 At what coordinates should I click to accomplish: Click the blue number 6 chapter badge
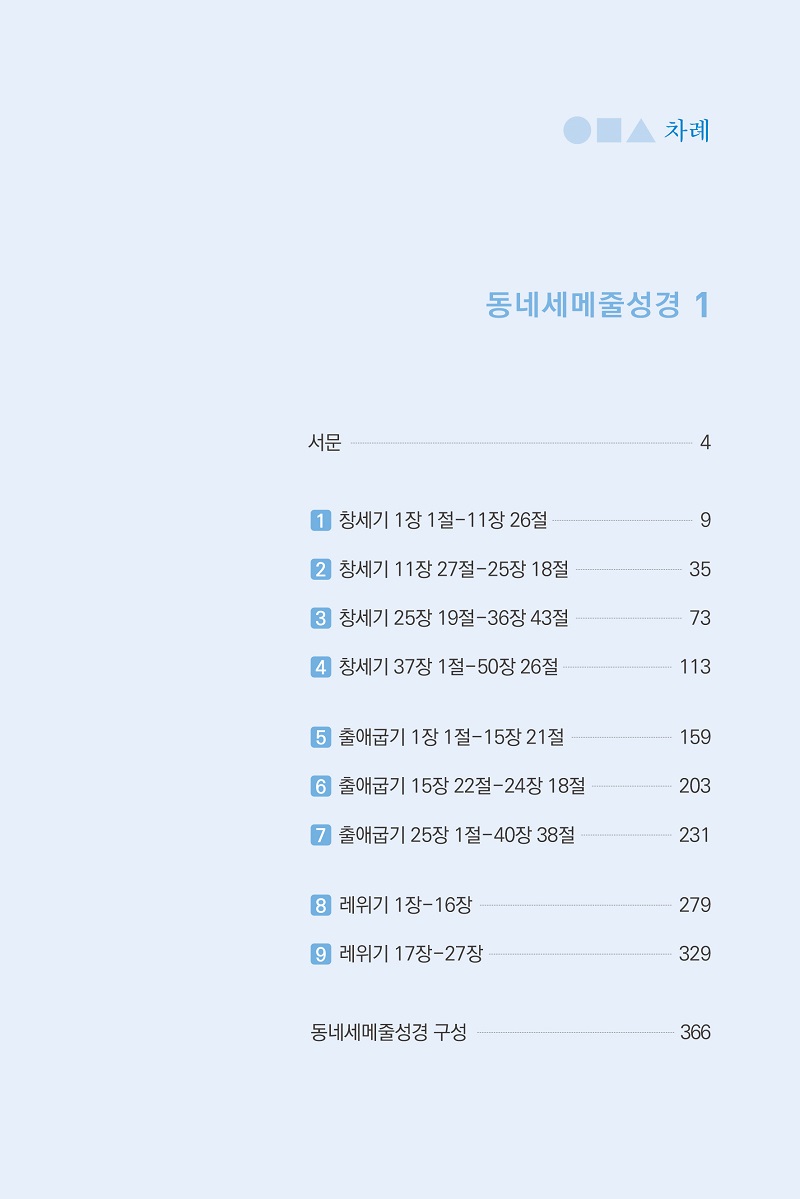pos(320,786)
